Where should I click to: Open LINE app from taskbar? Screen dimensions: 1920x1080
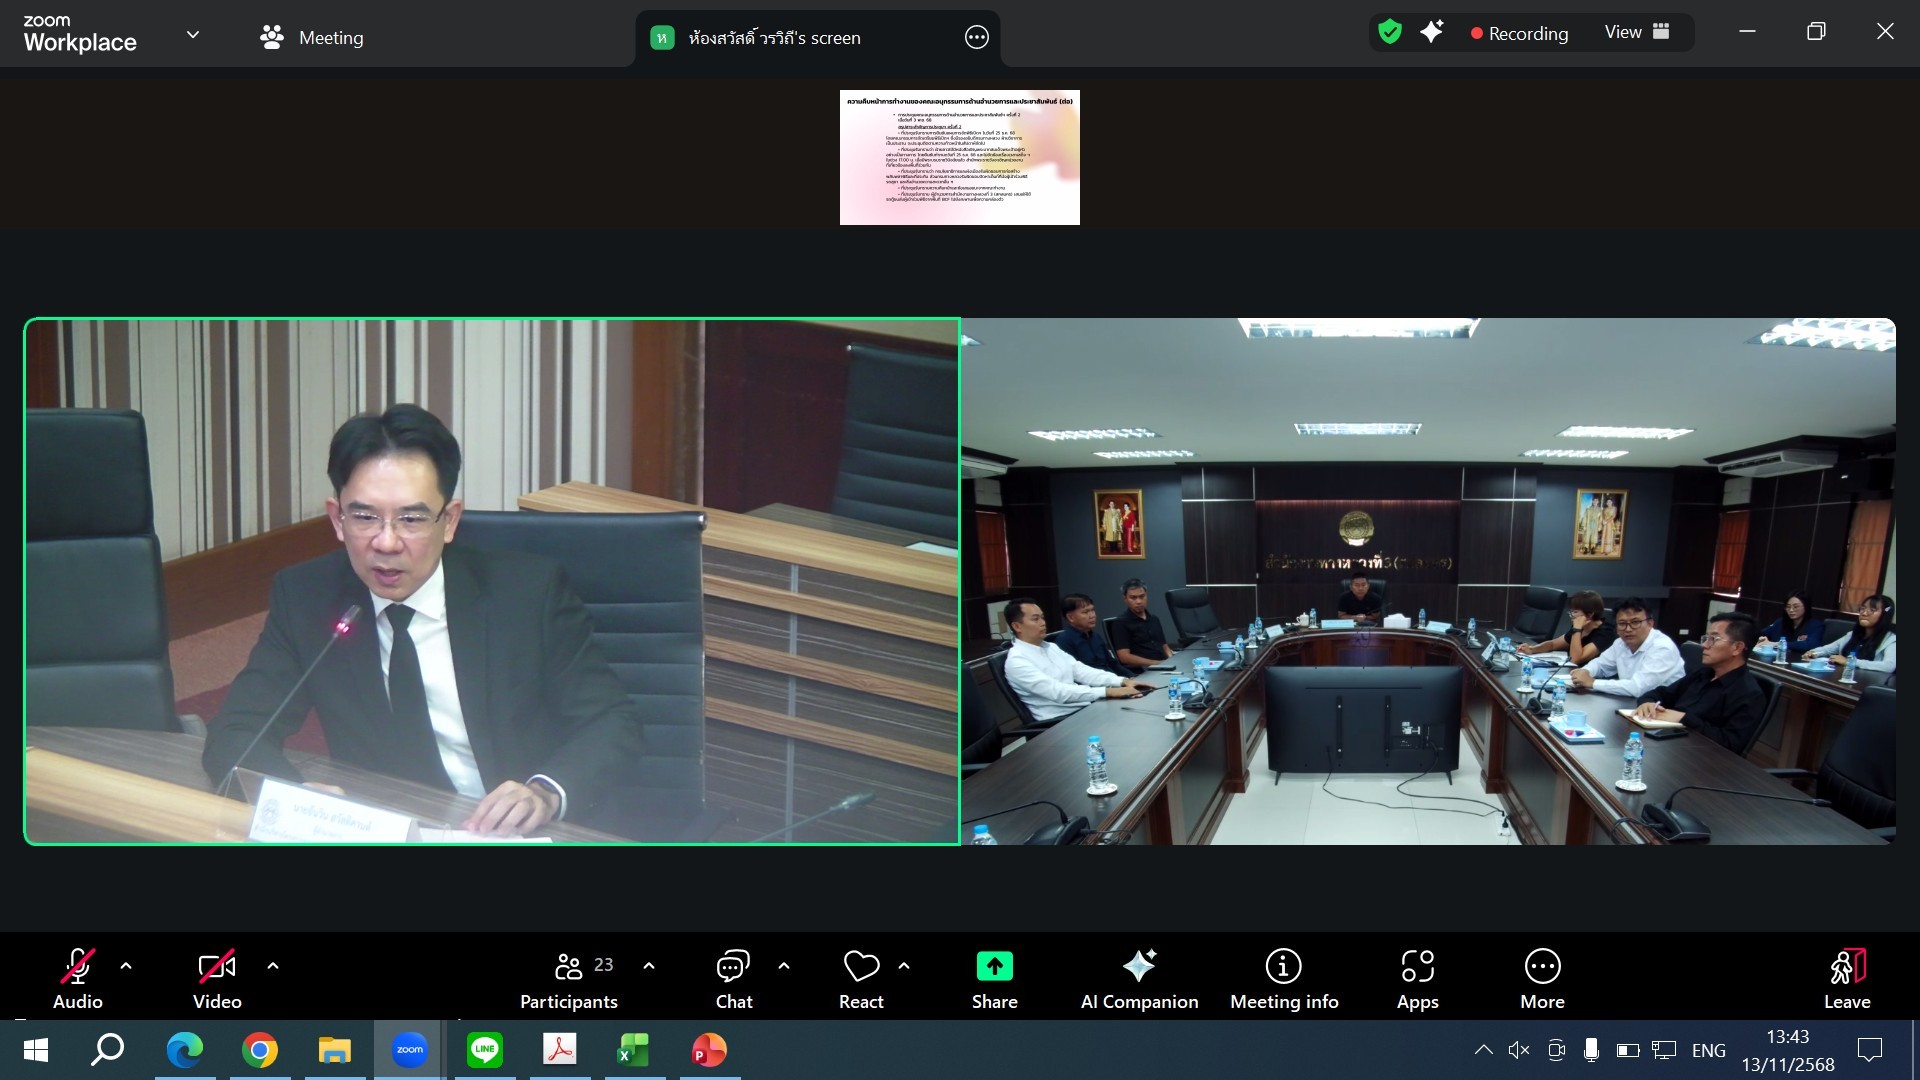coord(484,1050)
